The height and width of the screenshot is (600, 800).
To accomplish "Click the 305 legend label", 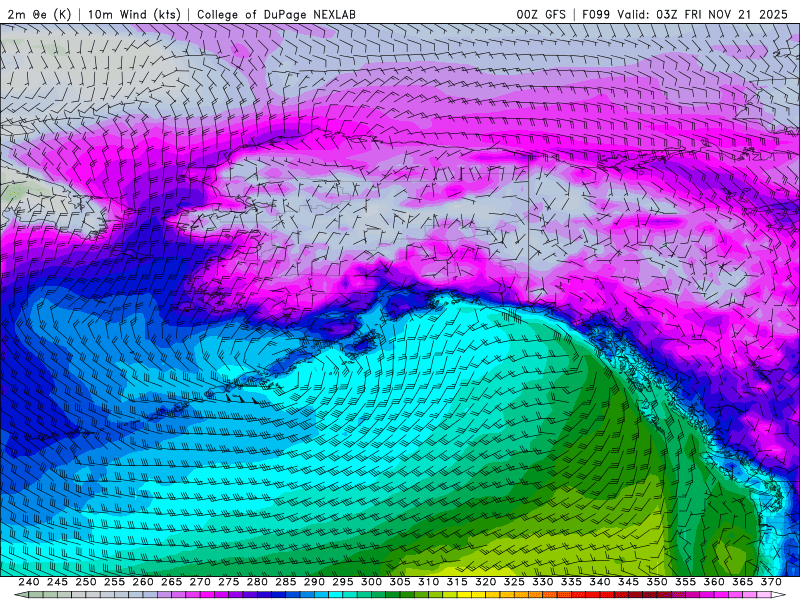I will coord(400,582).
